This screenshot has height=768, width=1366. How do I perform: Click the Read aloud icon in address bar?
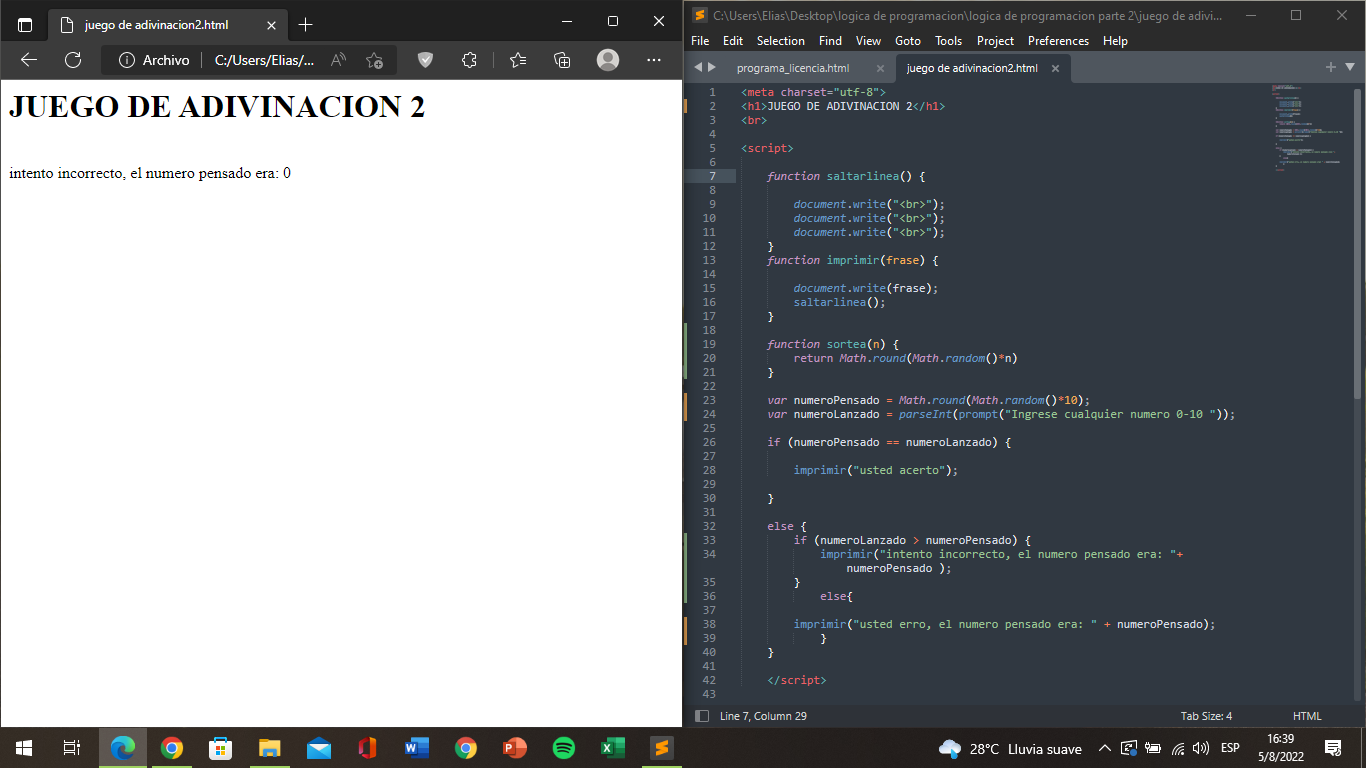tap(338, 60)
